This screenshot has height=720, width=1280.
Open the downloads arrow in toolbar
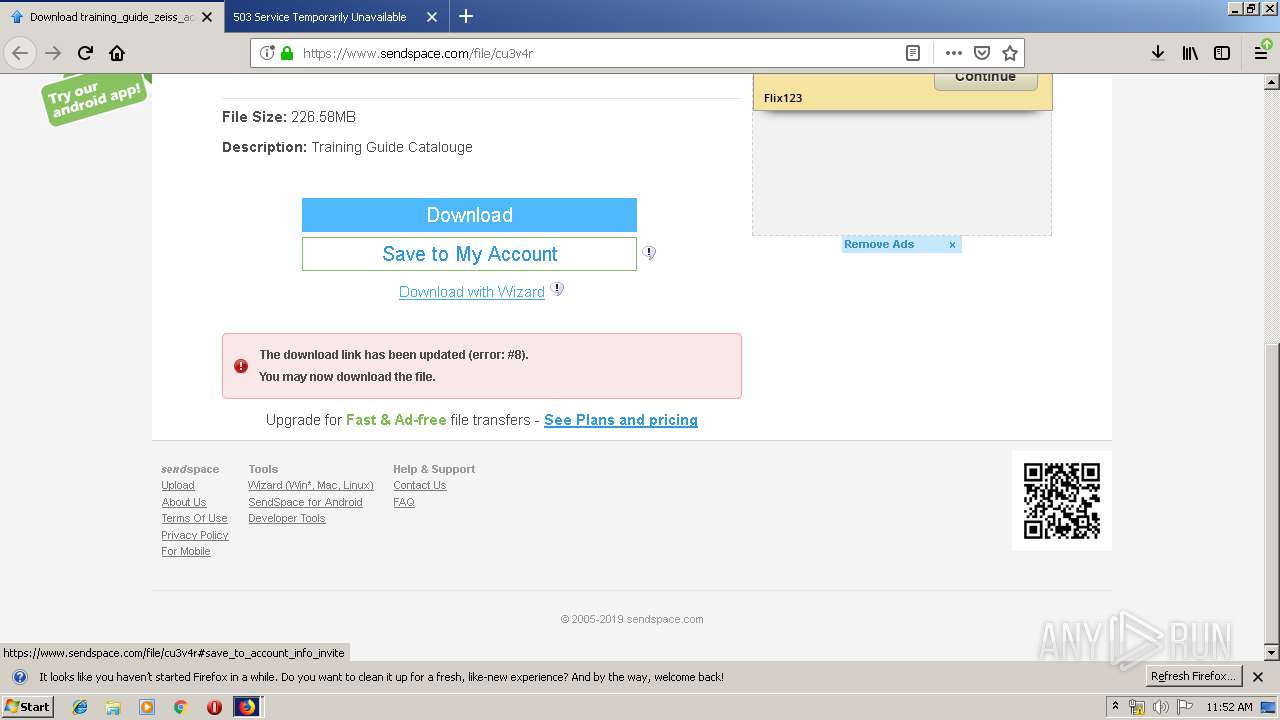[x=1158, y=53]
